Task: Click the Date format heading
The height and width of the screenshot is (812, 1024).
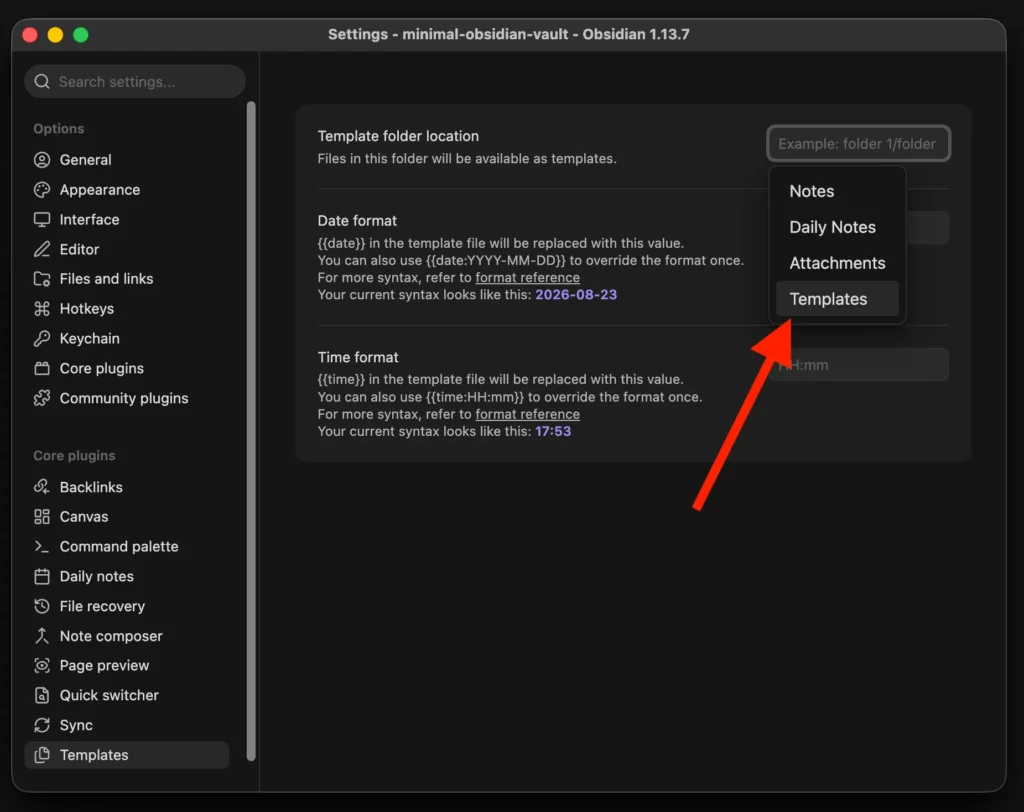Action: (357, 221)
